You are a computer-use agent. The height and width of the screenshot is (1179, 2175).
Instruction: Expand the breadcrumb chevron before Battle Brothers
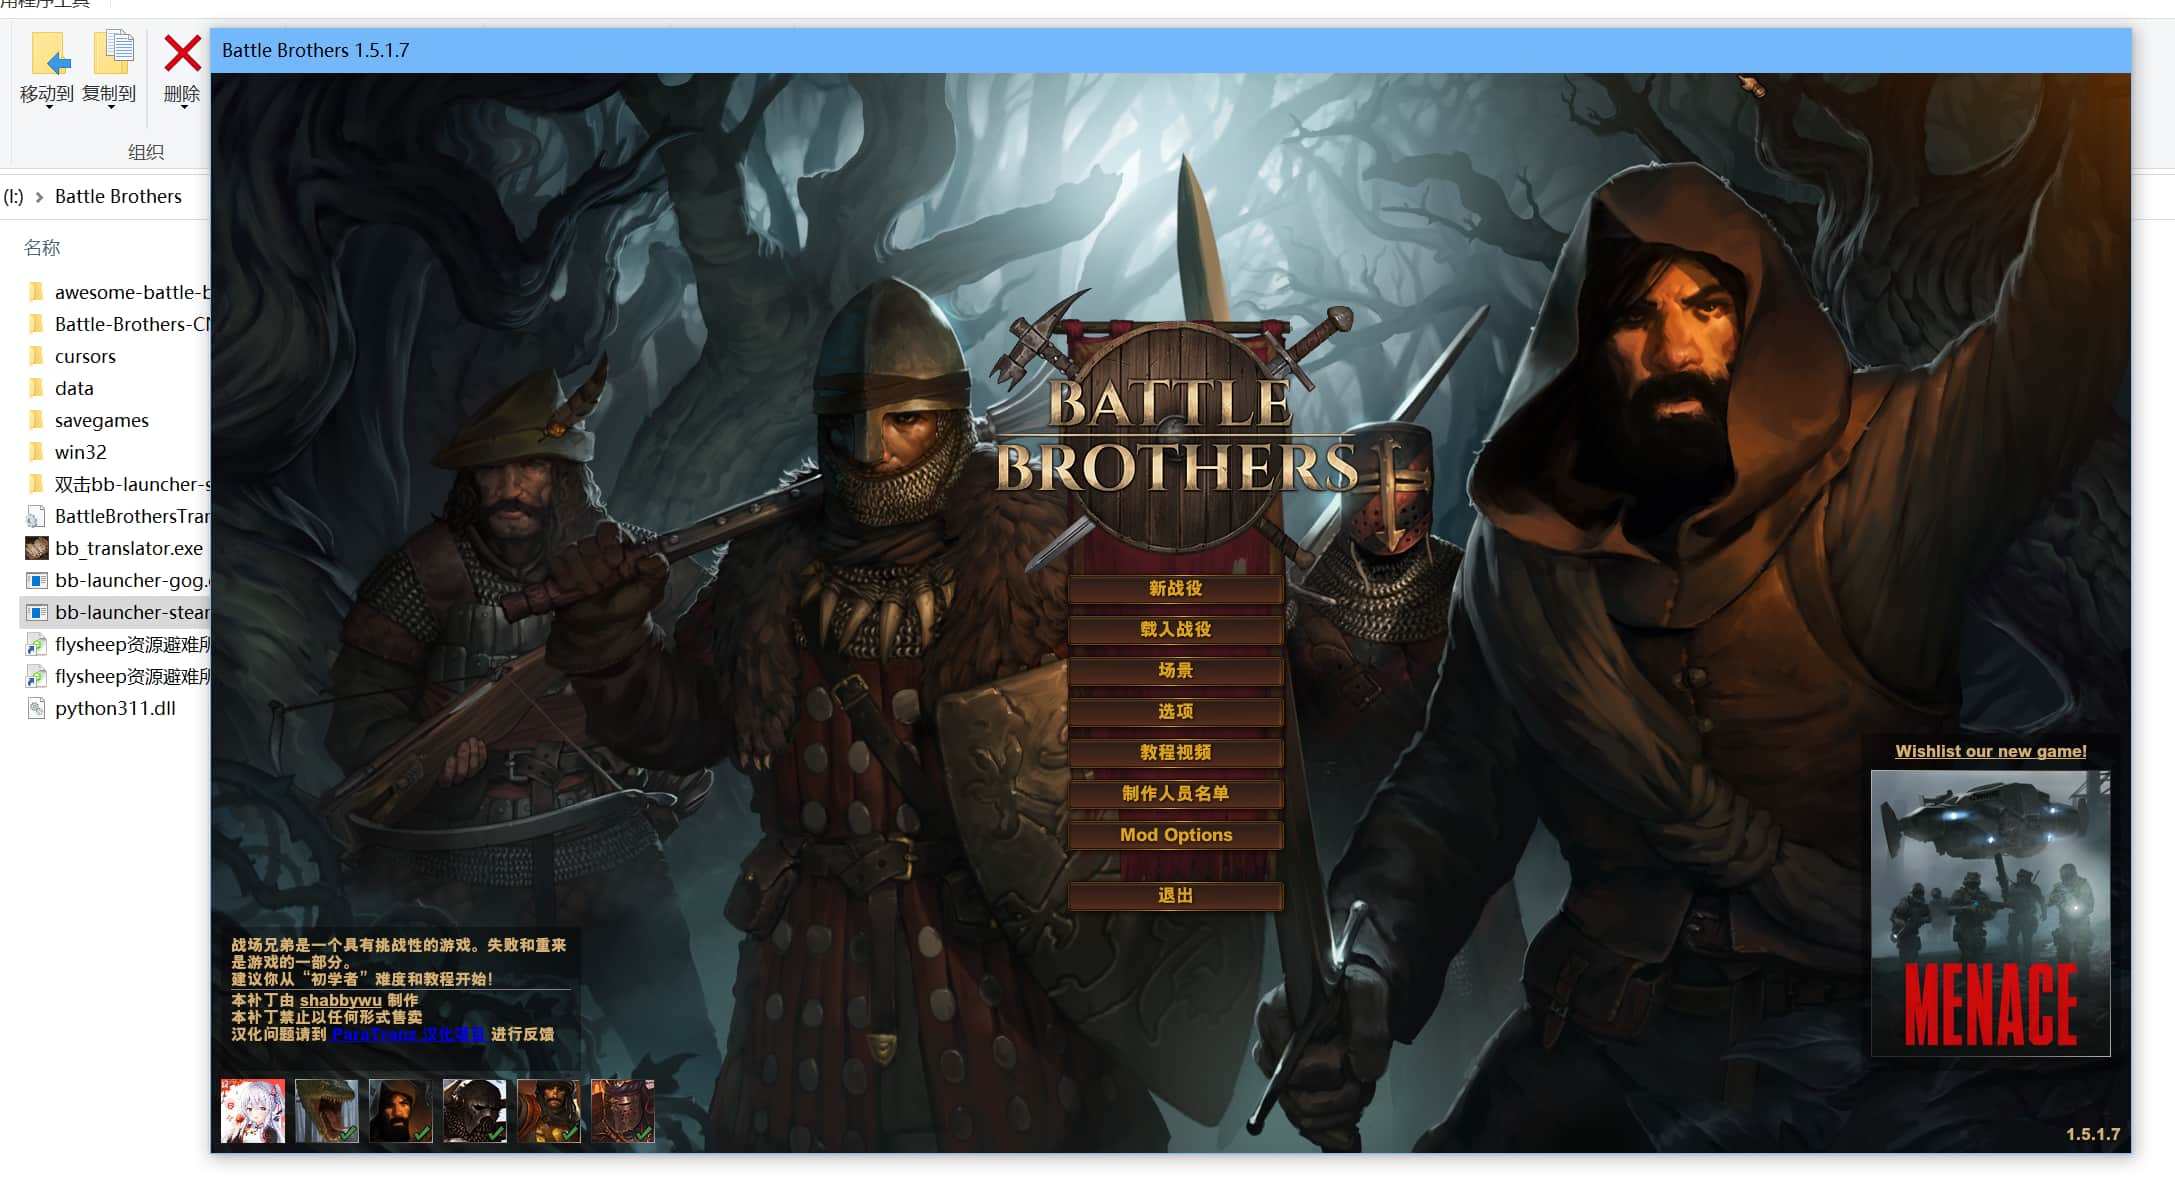(x=39, y=197)
